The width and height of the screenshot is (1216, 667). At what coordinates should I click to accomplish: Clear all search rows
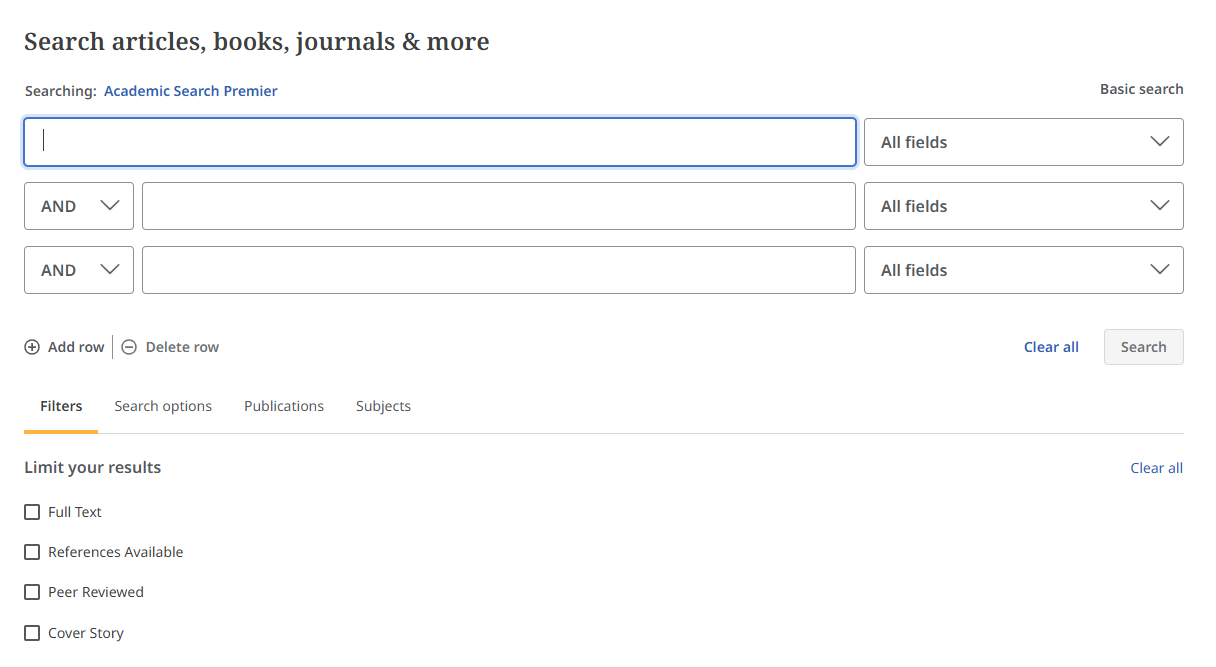[x=1051, y=346]
